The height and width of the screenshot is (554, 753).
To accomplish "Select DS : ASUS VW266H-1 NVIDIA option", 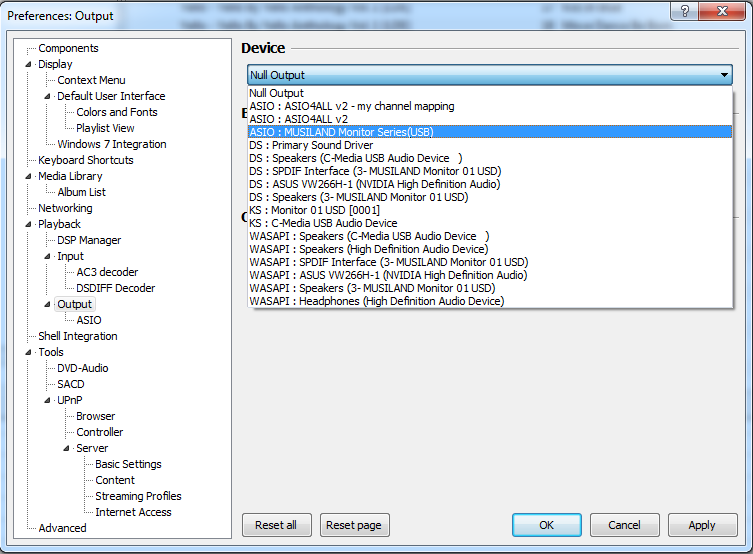I will pyautogui.click(x=490, y=184).
